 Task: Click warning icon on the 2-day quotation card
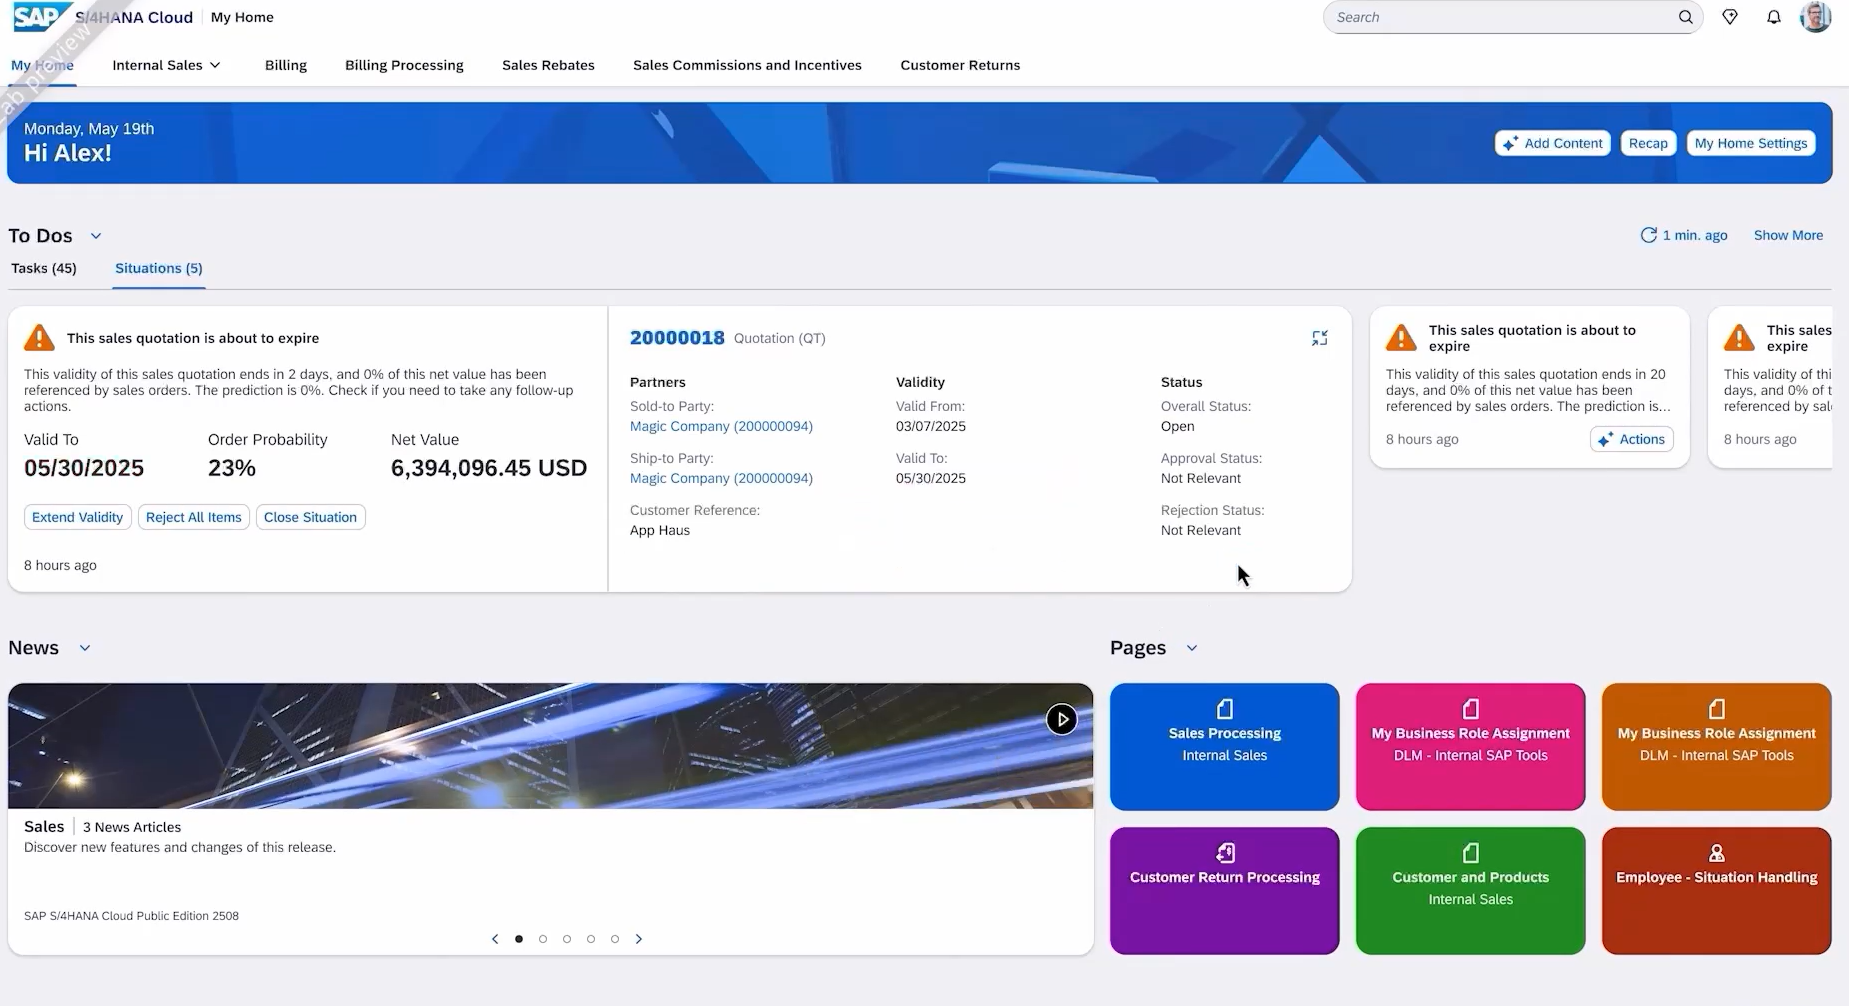pyautogui.click(x=39, y=338)
